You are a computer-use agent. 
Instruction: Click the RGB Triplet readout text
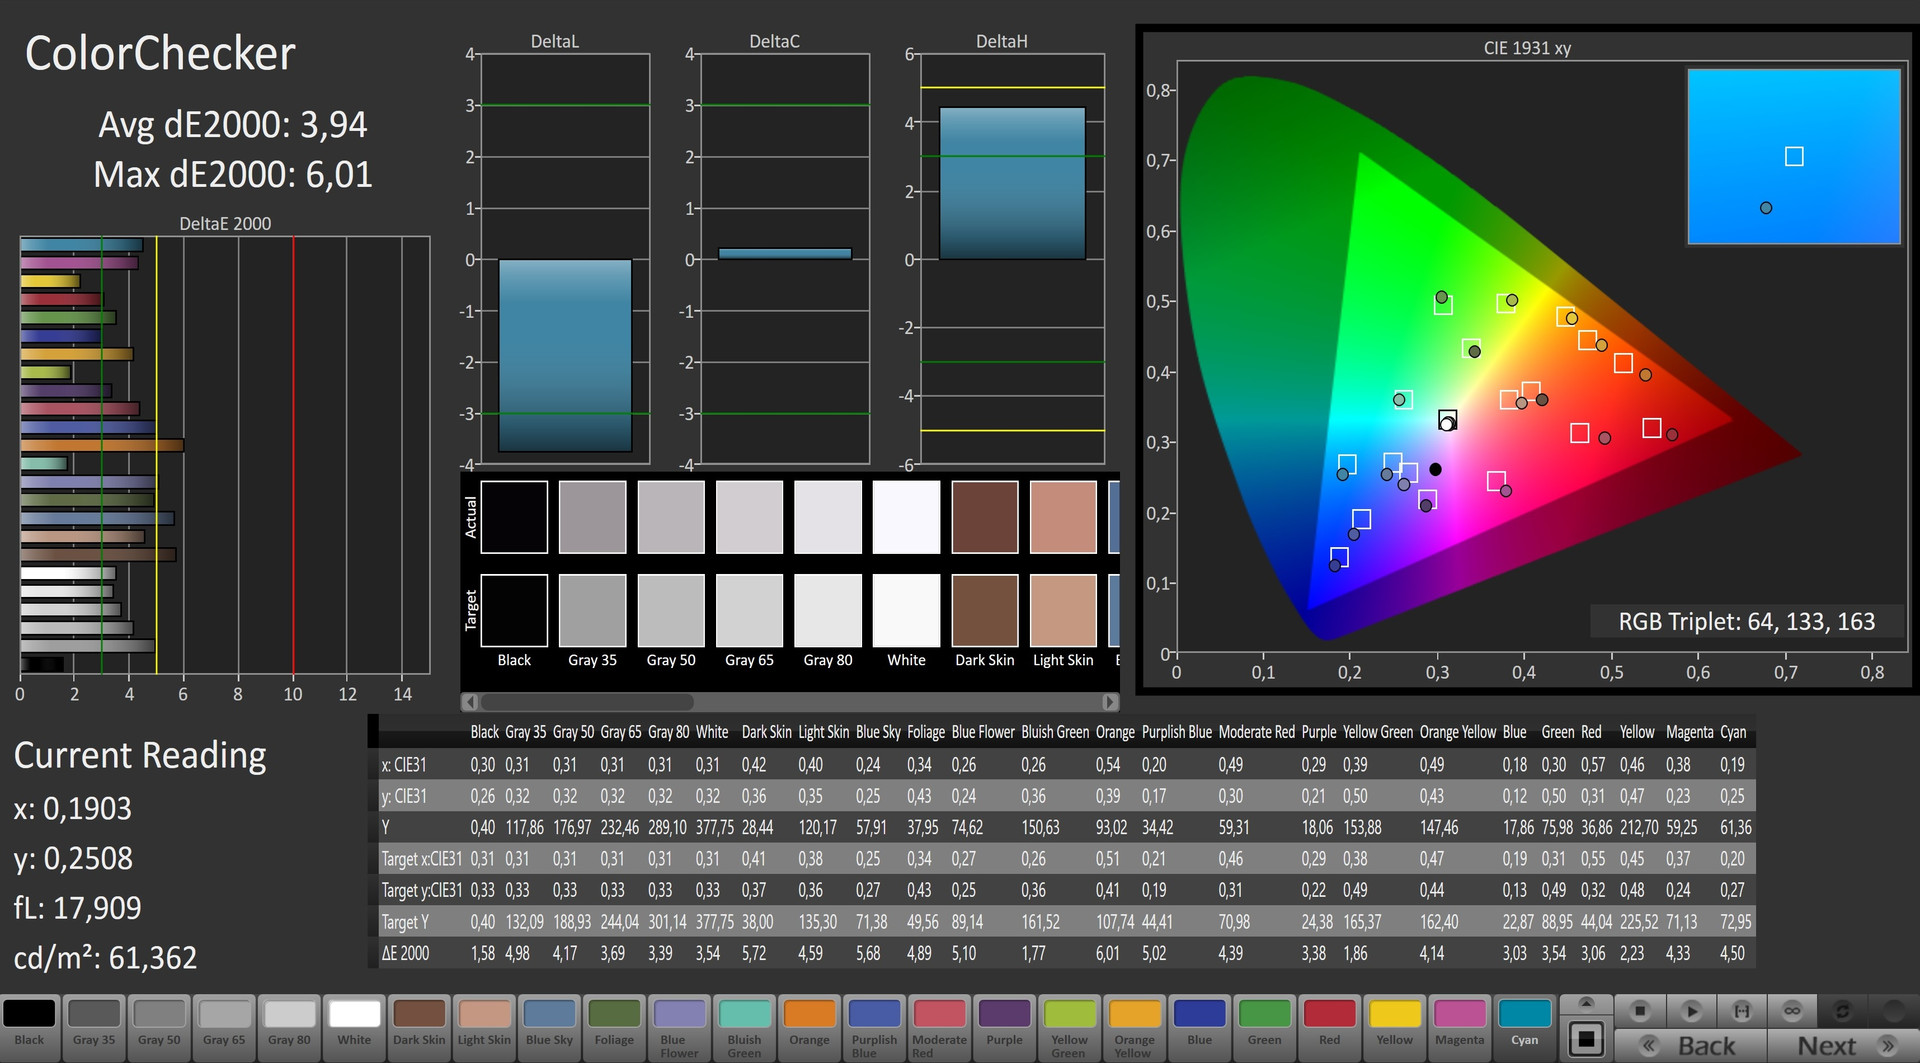tap(1746, 621)
